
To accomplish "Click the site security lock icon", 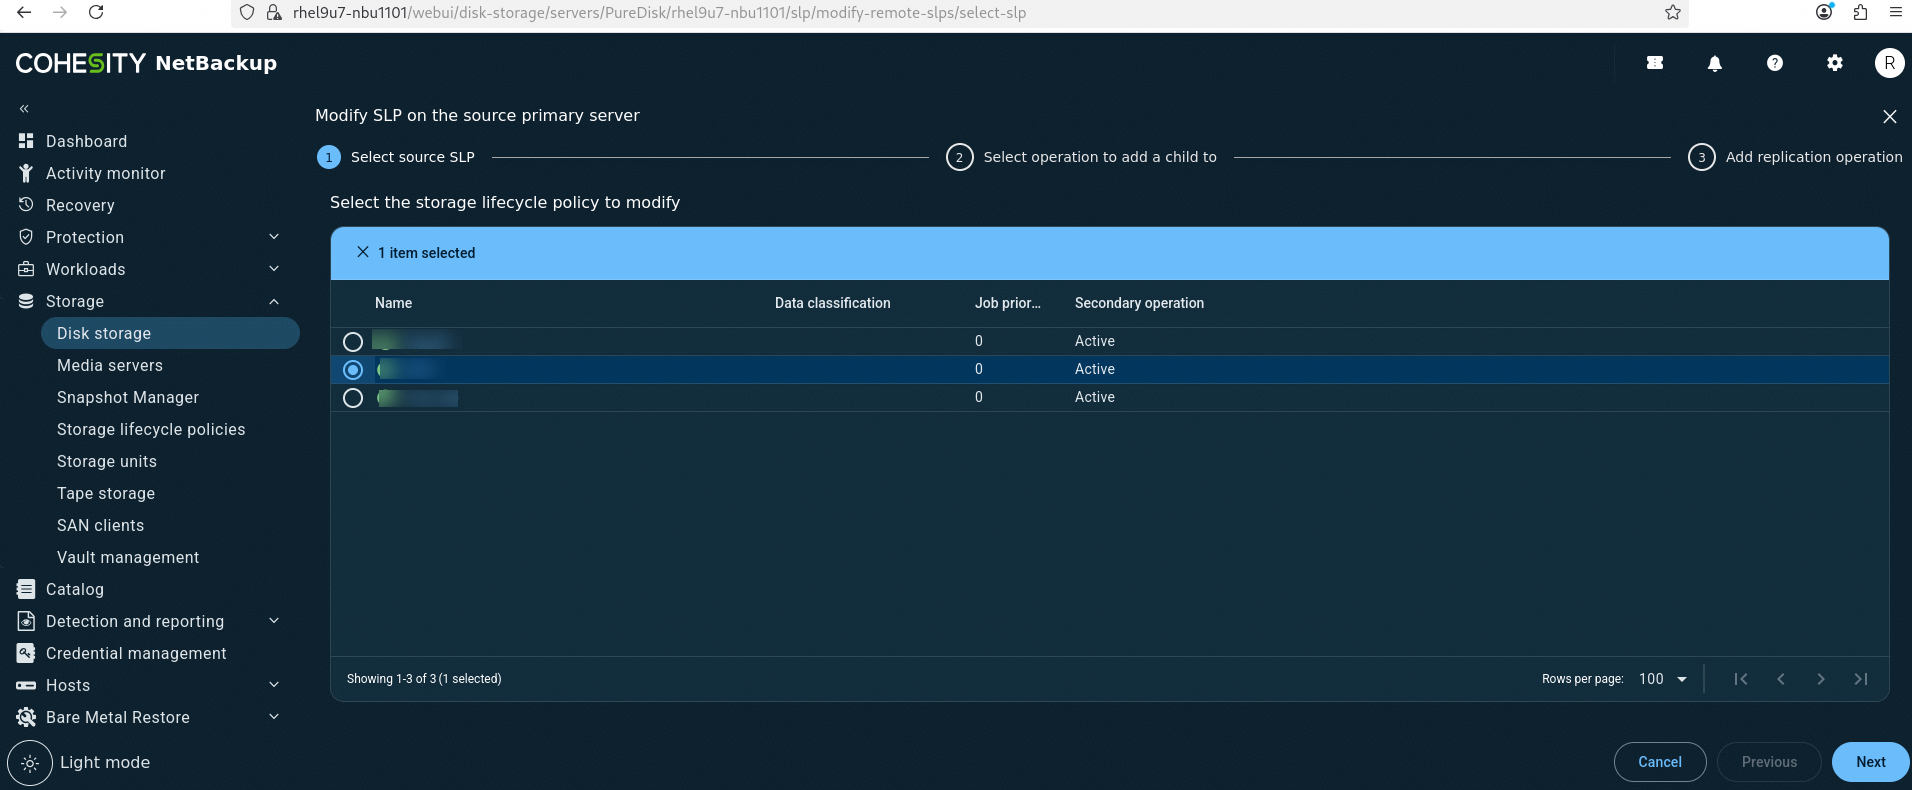I will pos(274,13).
